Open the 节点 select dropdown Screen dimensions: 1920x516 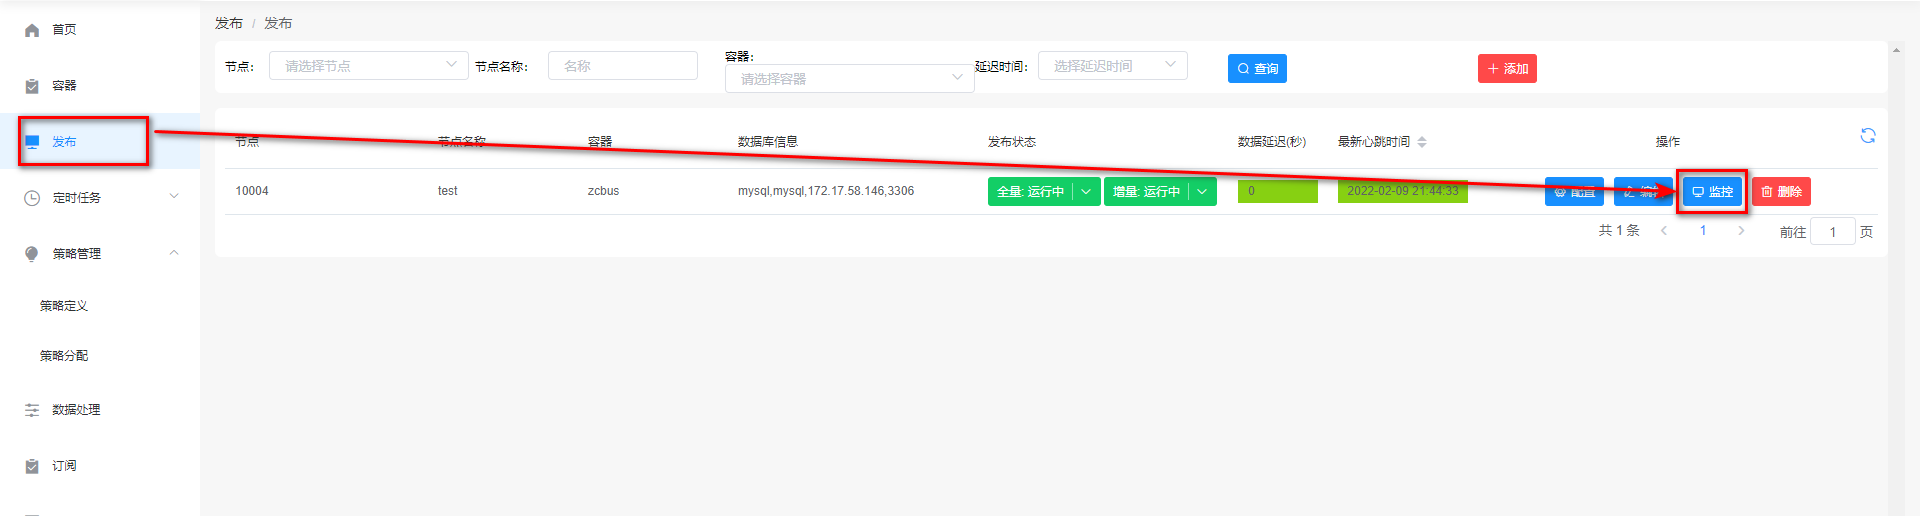(x=368, y=66)
